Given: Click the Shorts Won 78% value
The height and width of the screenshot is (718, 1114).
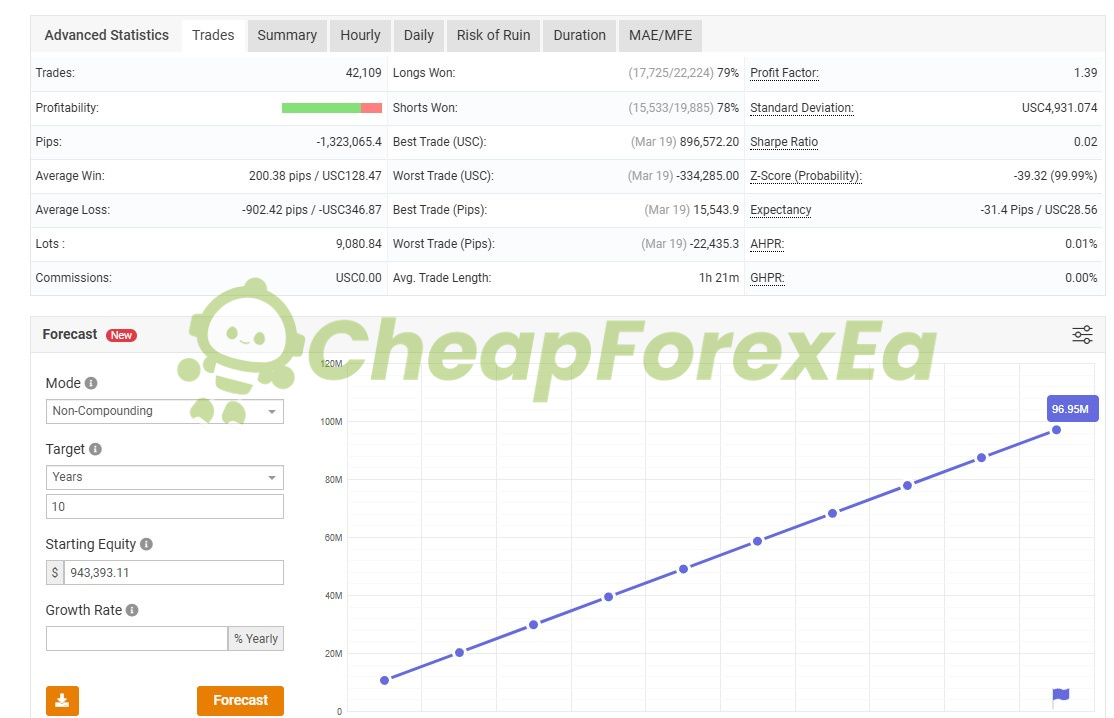Looking at the screenshot, I should 728,108.
